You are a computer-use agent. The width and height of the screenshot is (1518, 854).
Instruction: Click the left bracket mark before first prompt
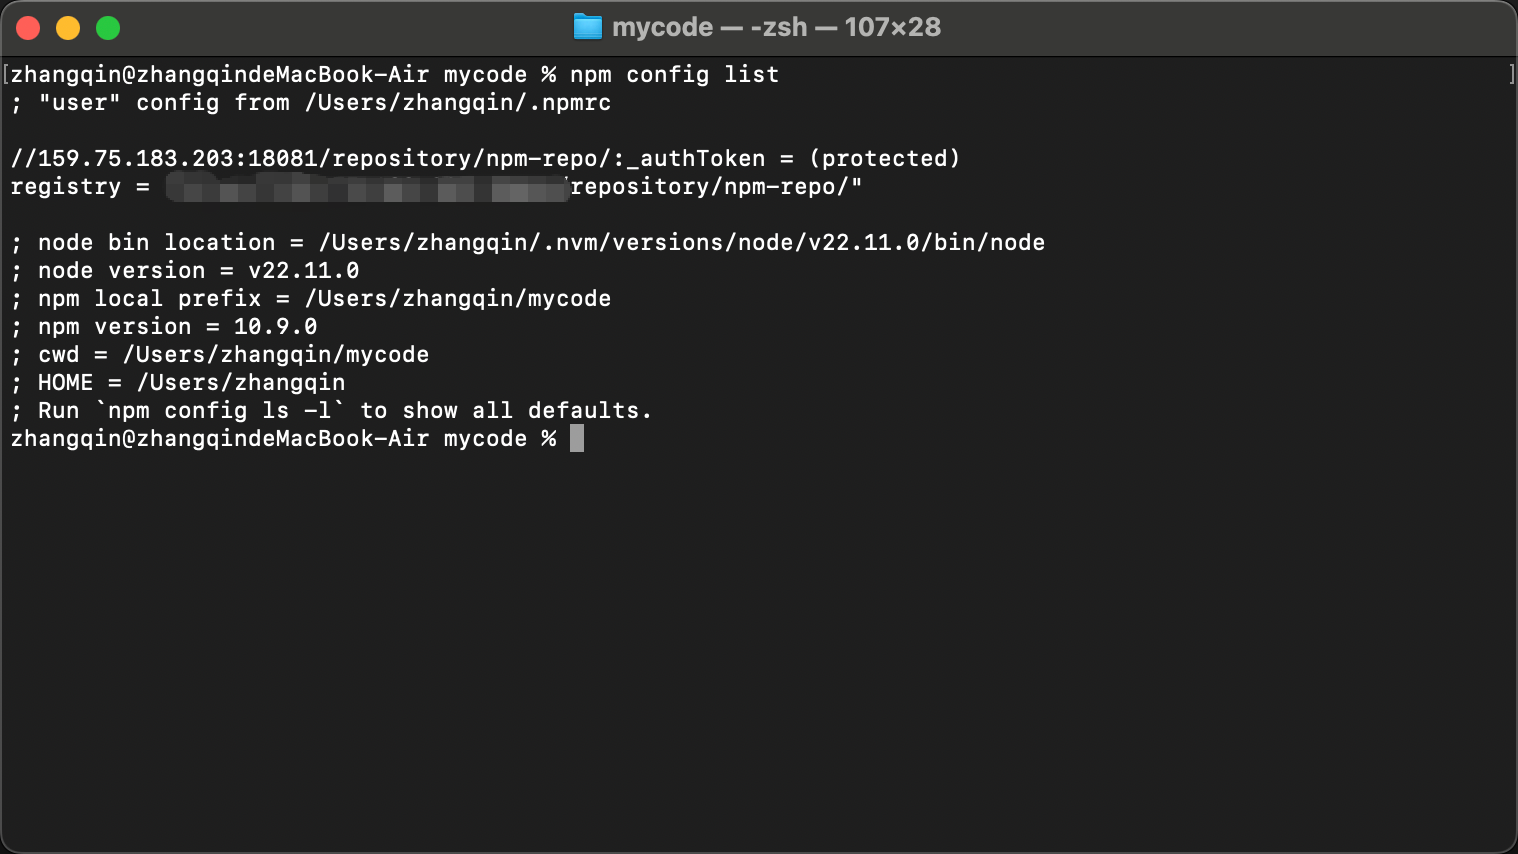(x=6, y=75)
